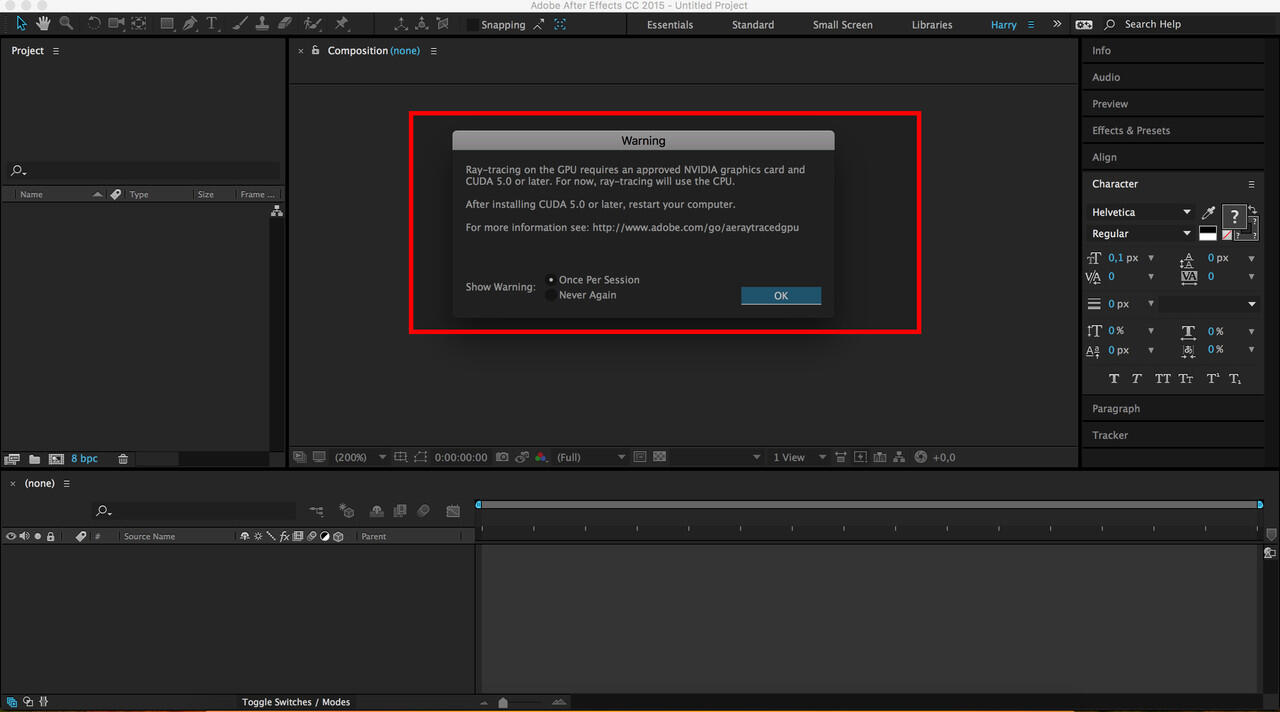Click the eyedropper in Character panel
The image size is (1280, 712).
tap(1208, 213)
